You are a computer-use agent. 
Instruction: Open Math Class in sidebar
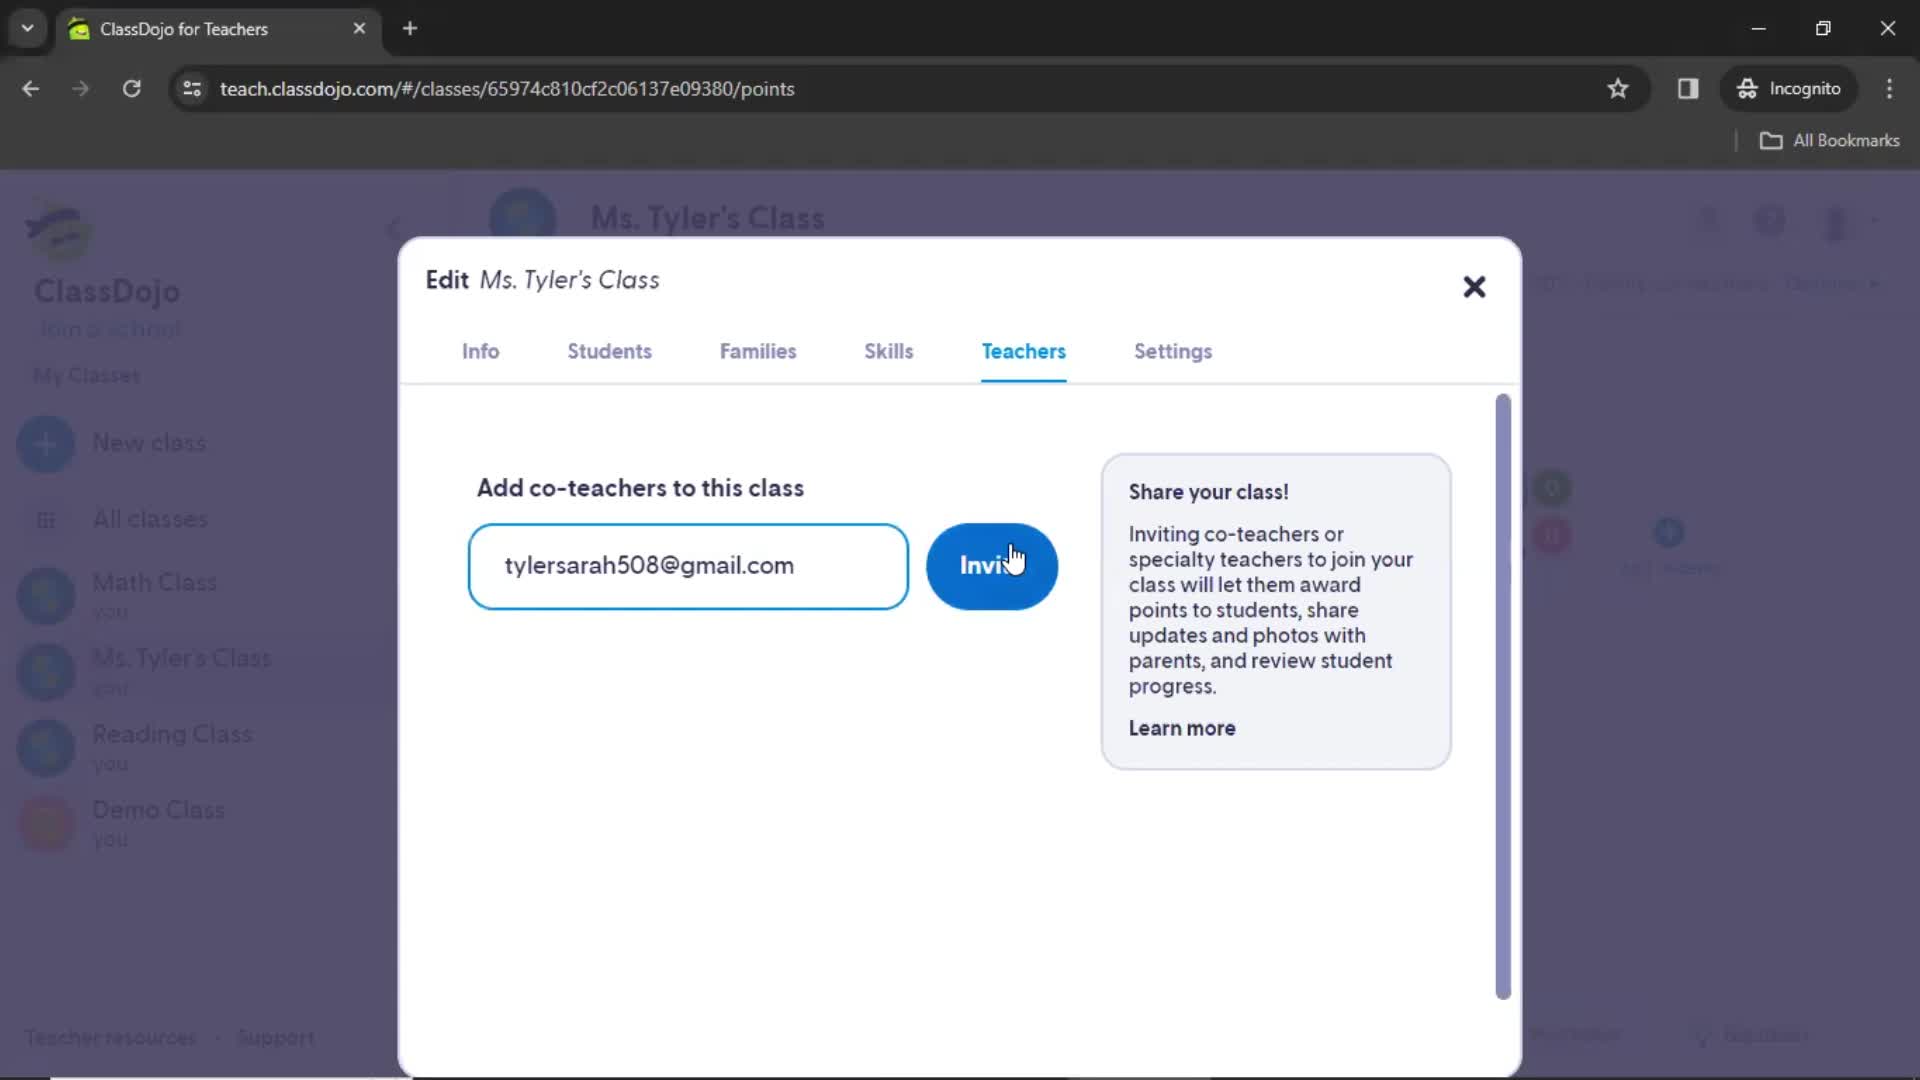(154, 582)
